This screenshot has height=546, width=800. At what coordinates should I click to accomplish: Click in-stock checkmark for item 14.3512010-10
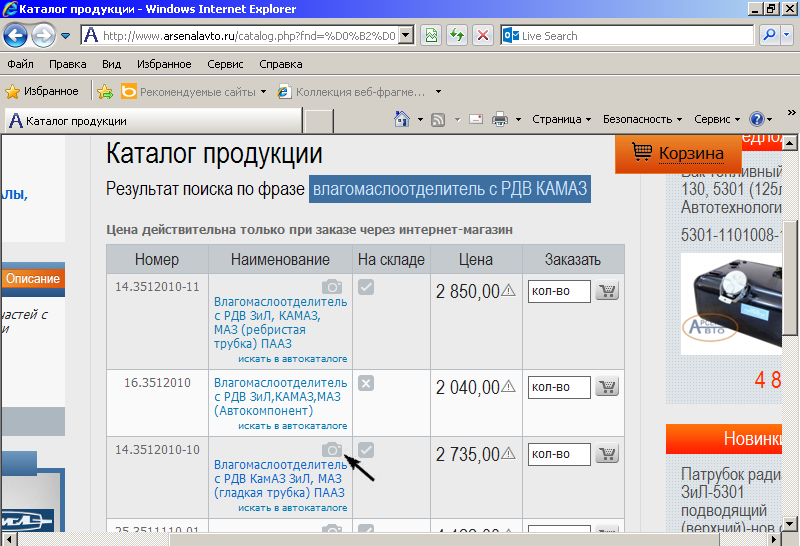[x=366, y=450]
